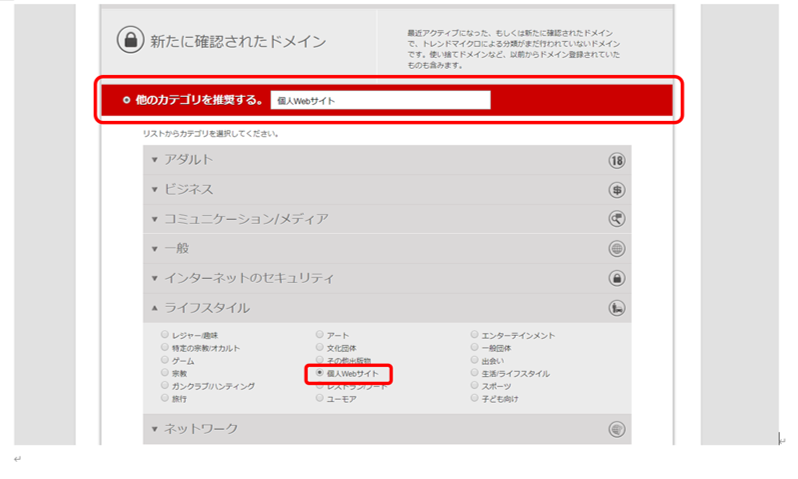Click the dollar icon on ビジネス row
Viewport: 798px width, 479px height.
pos(617,190)
